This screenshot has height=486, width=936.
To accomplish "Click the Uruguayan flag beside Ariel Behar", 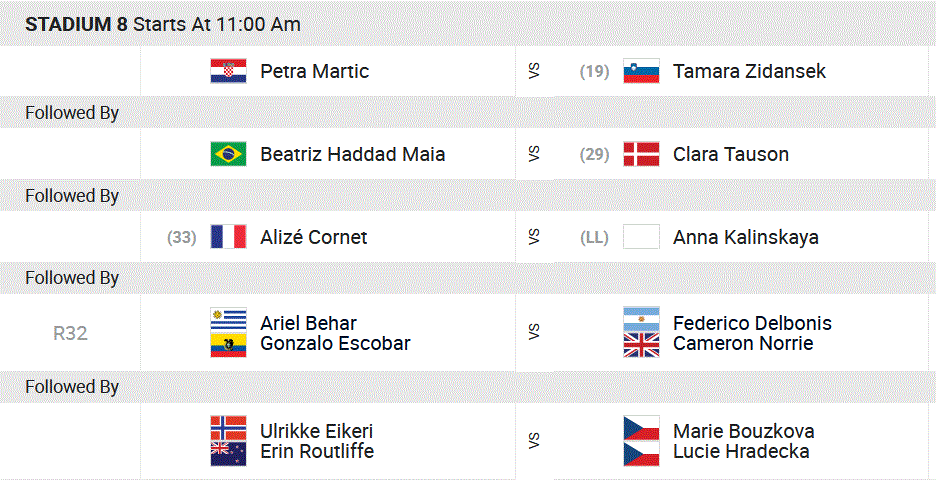I will coord(228,320).
